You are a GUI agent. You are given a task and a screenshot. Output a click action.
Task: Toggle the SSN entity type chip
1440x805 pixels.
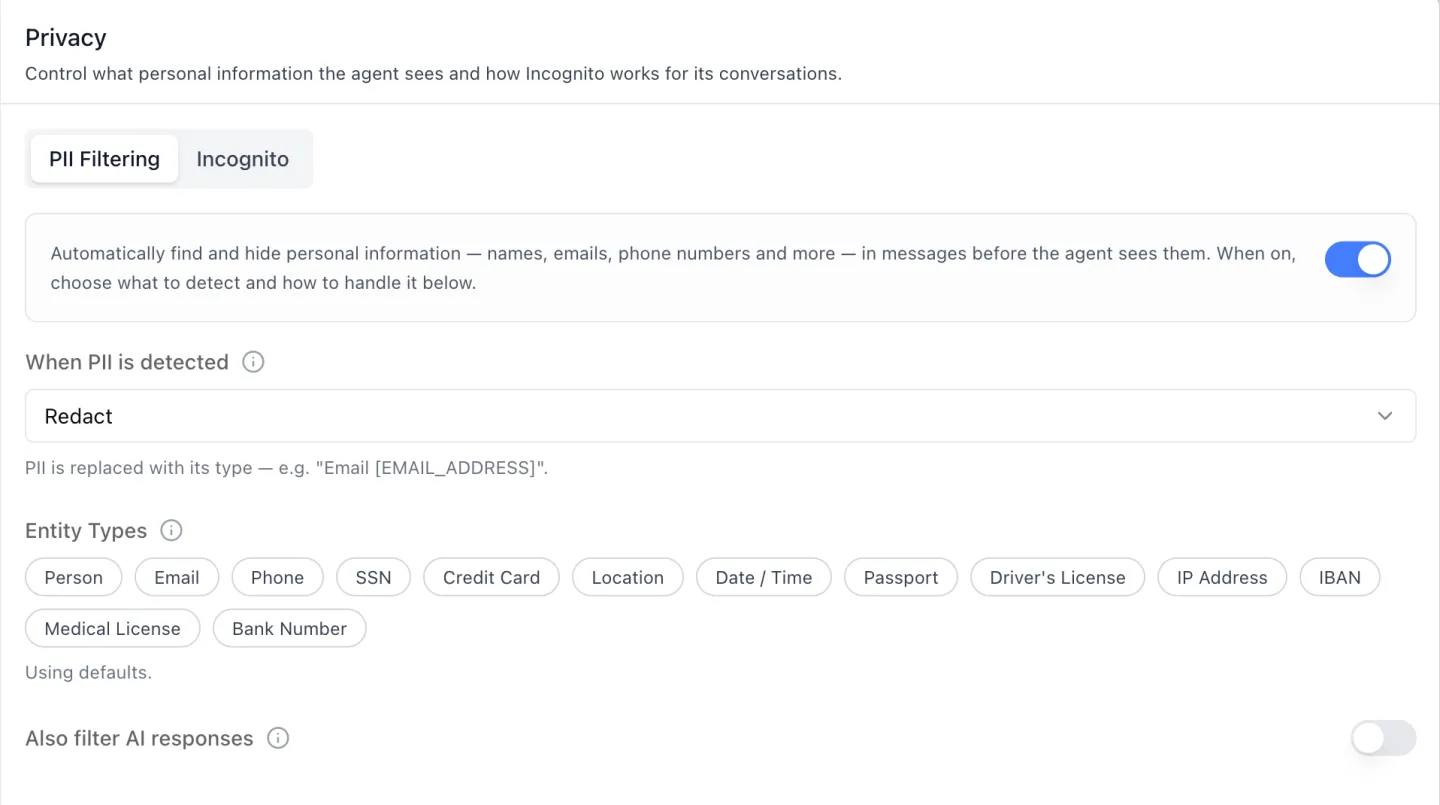tap(374, 577)
